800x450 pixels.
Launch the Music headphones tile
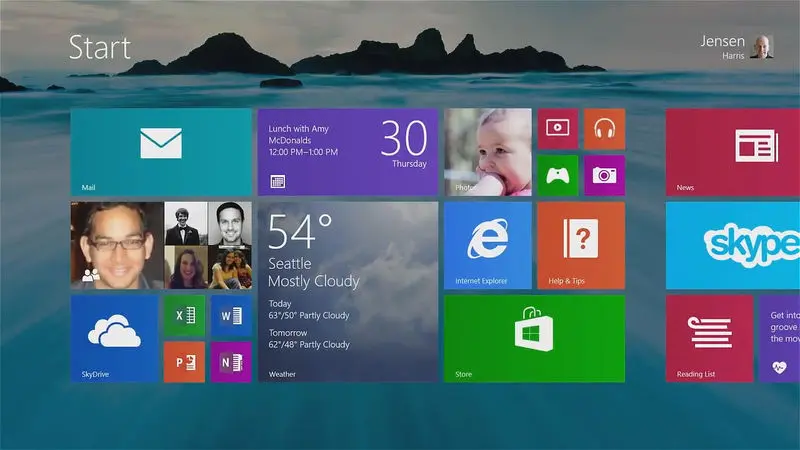point(605,129)
